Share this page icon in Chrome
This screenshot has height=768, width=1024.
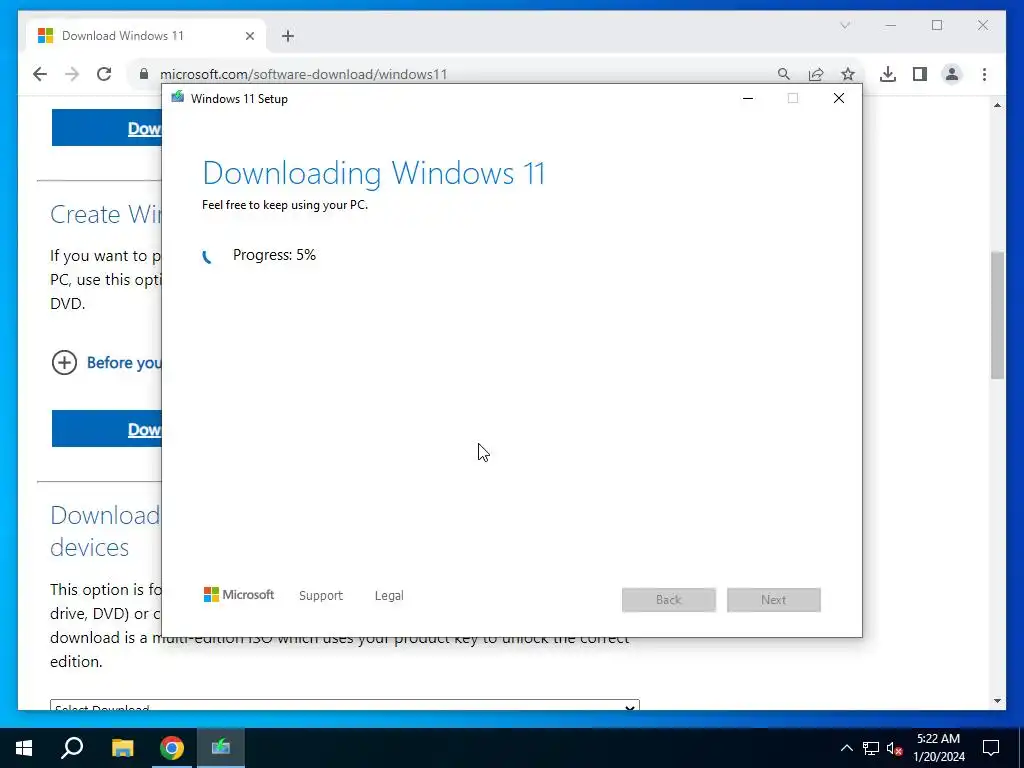(816, 74)
